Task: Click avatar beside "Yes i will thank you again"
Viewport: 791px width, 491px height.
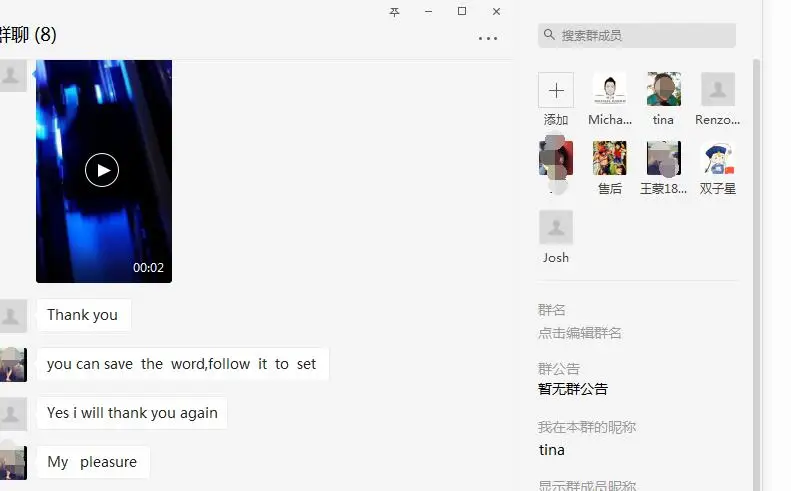Action: [12, 414]
